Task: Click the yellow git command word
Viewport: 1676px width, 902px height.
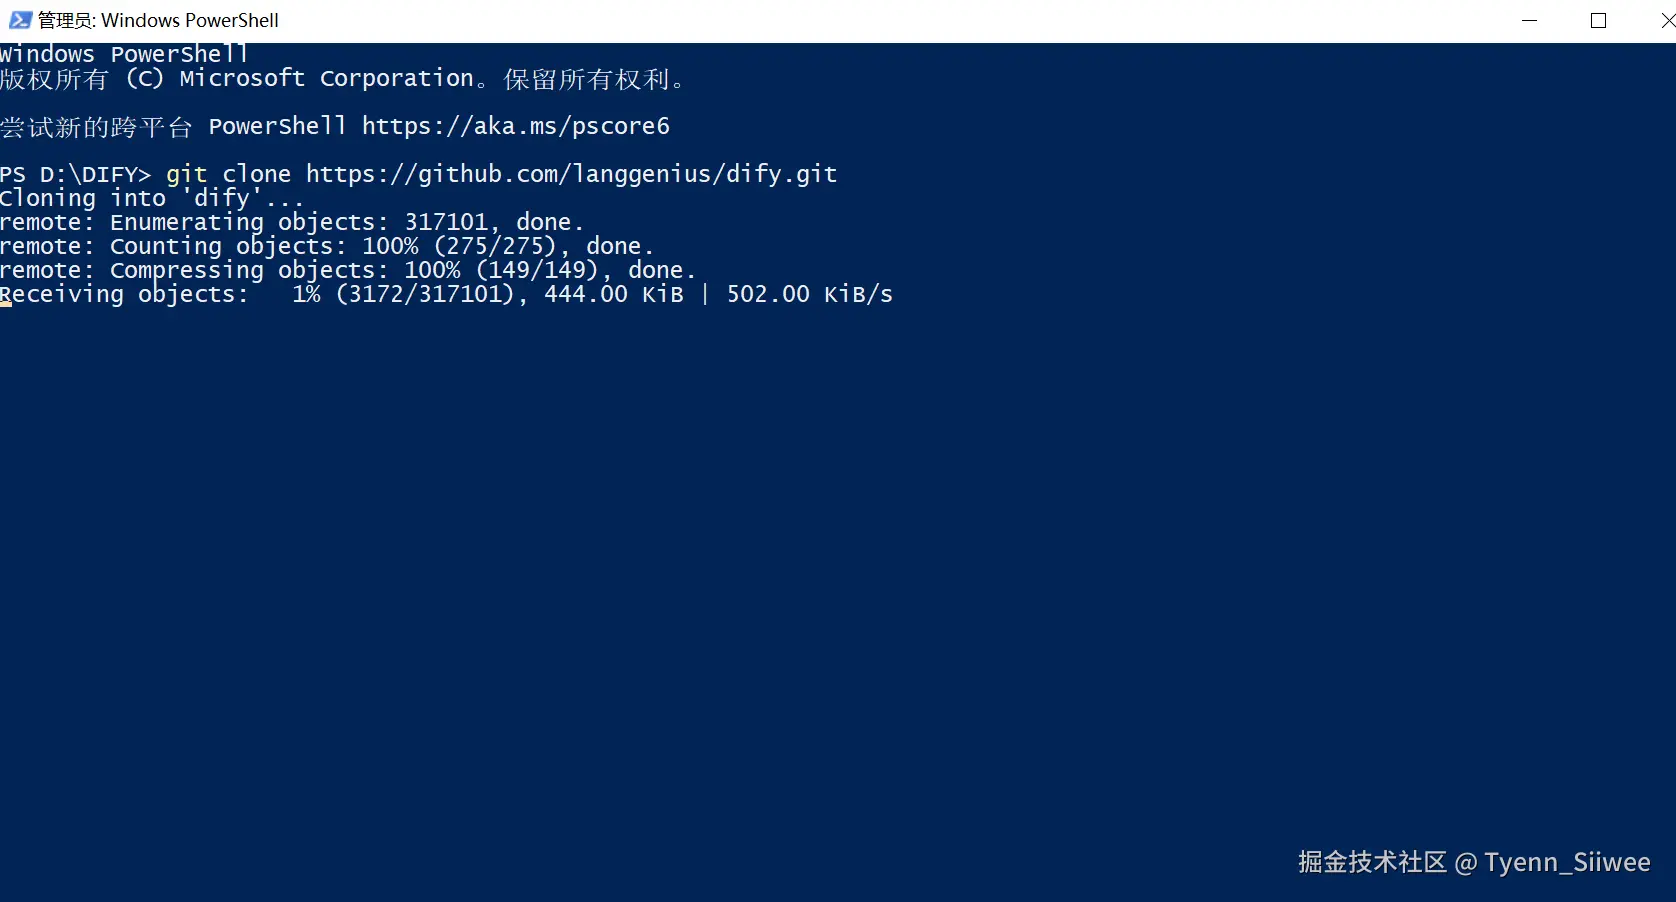Action: pyautogui.click(x=186, y=174)
